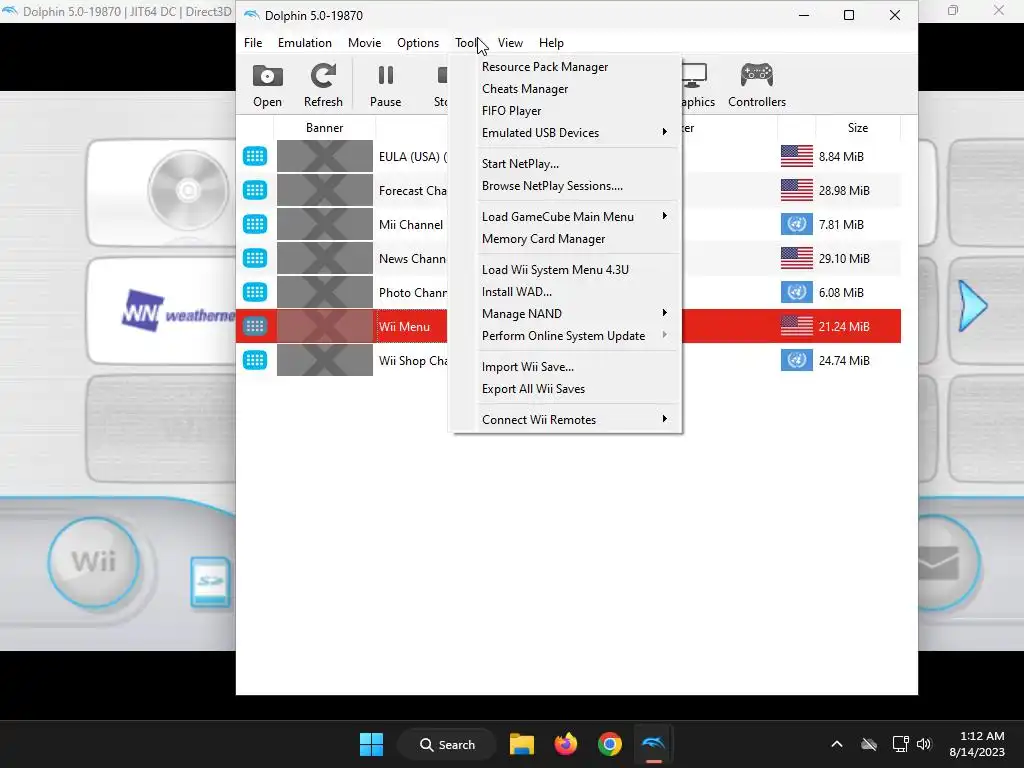Viewport: 1024px width, 768px height.
Task: Click the Open toolbar icon
Action: click(267, 76)
